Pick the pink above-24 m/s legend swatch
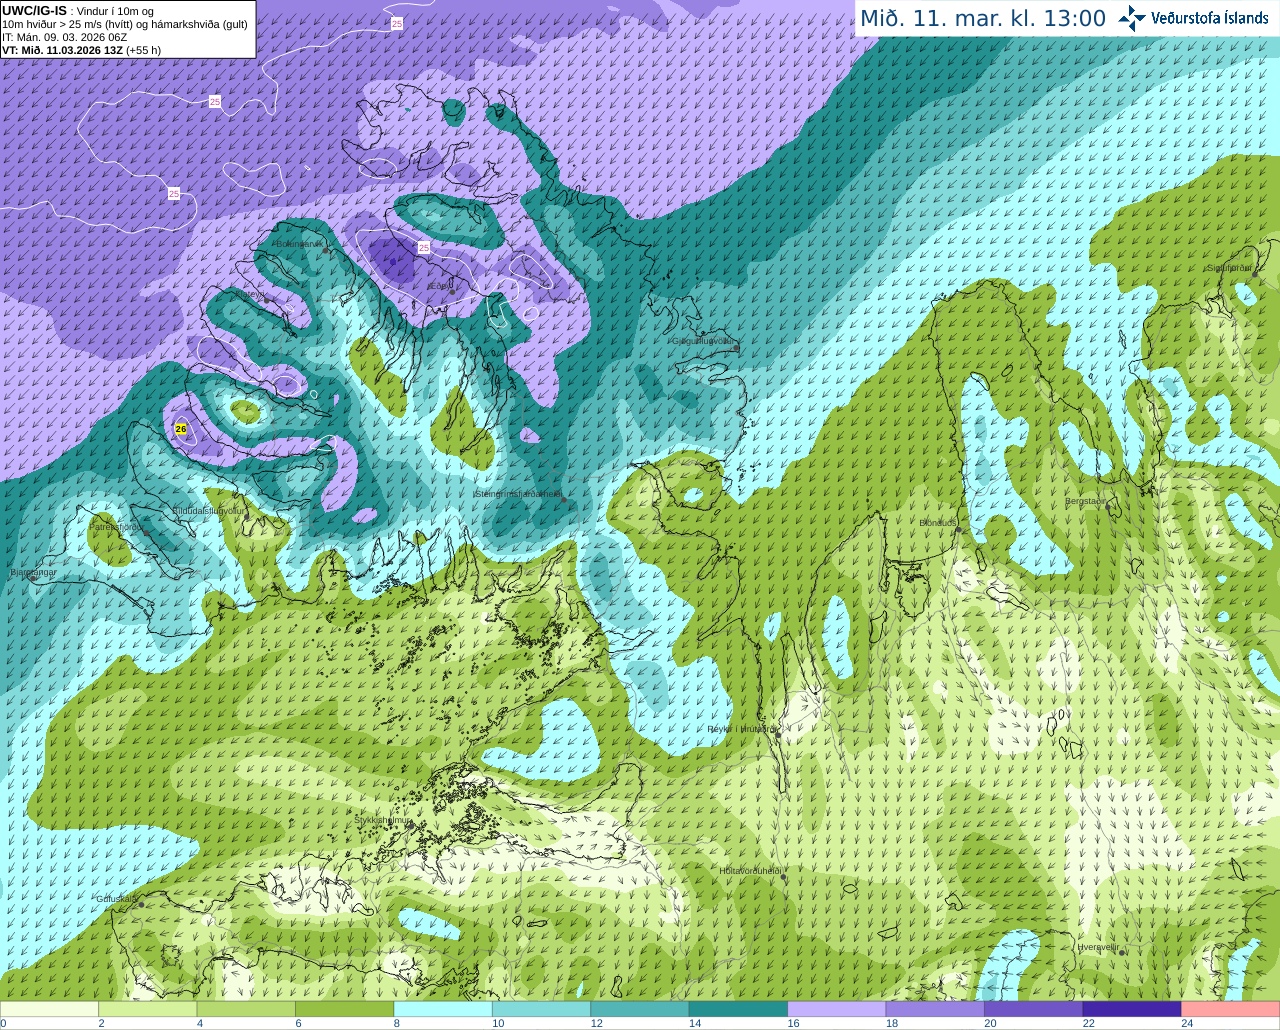The height and width of the screenshot is (1030, 1280). point(1231,1009)
